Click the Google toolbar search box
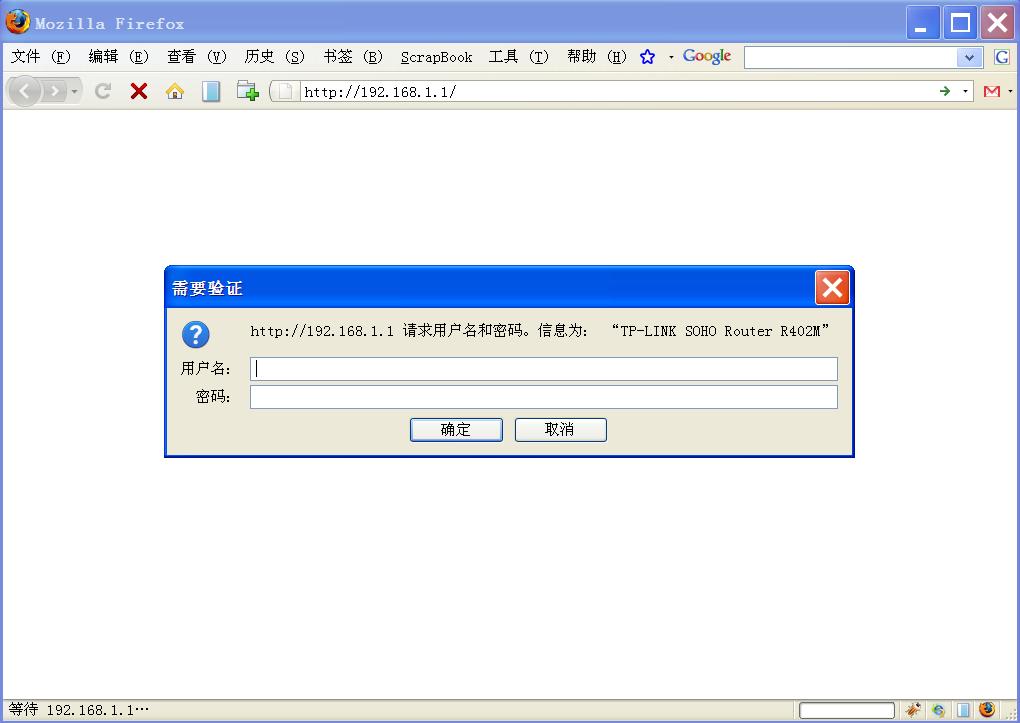 point(850,57)
